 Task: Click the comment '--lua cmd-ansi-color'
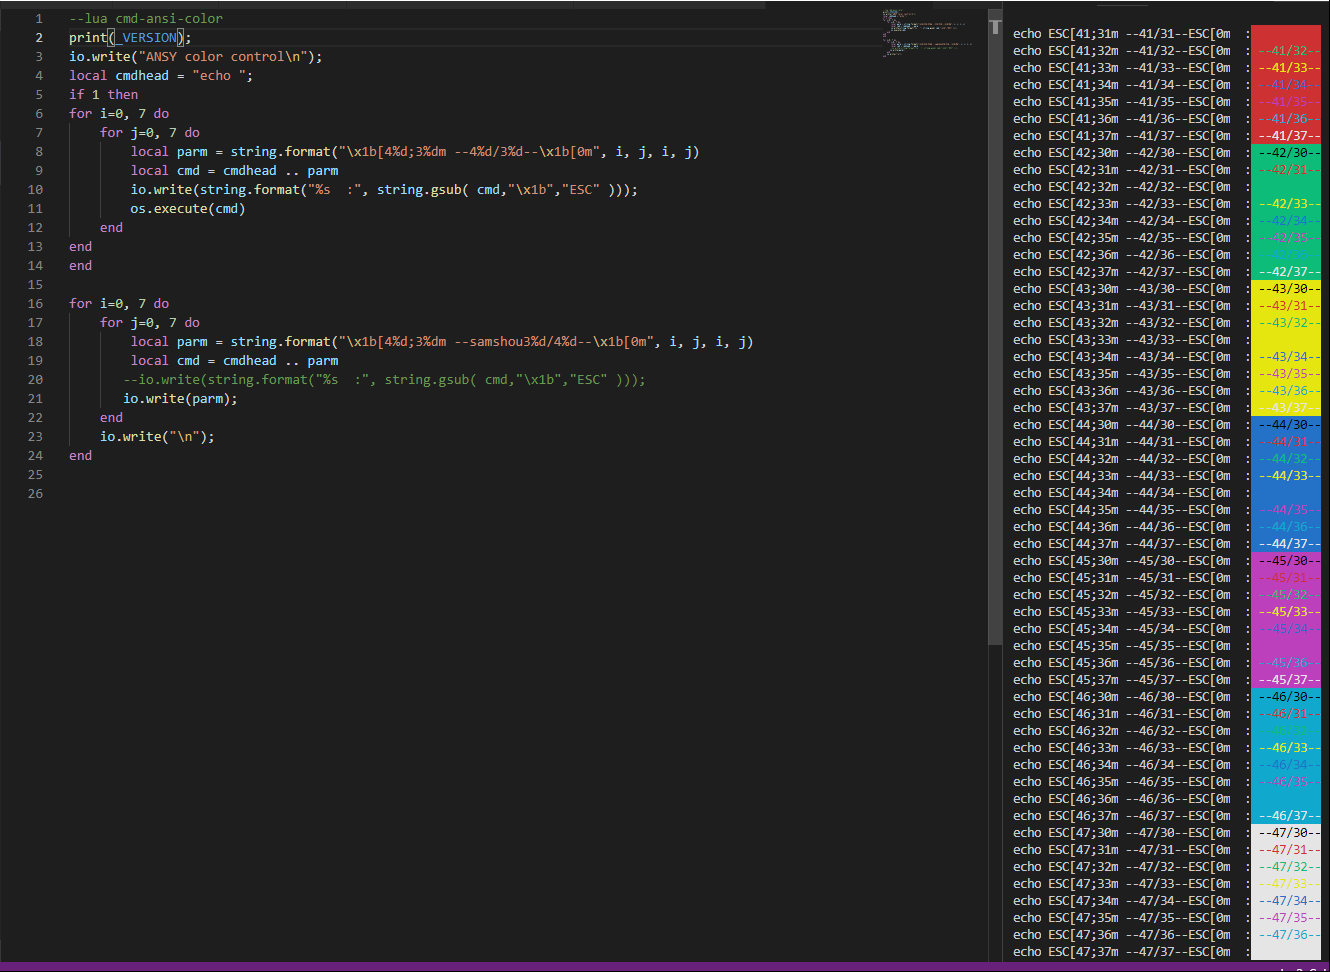point(146,19)
